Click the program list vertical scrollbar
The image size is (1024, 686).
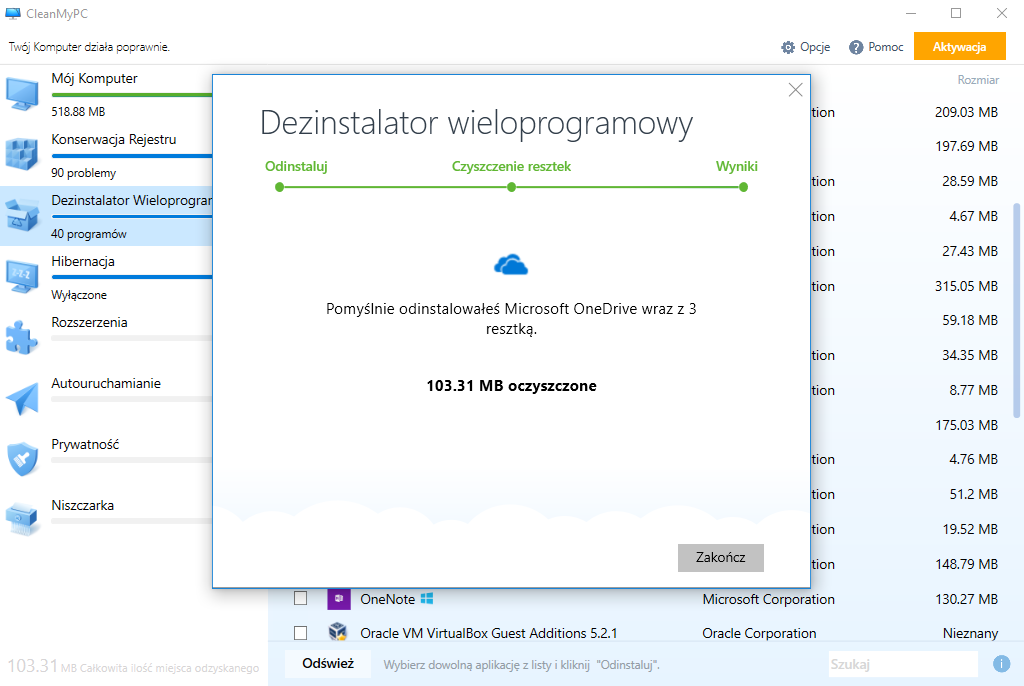[x=1016, y=310]
